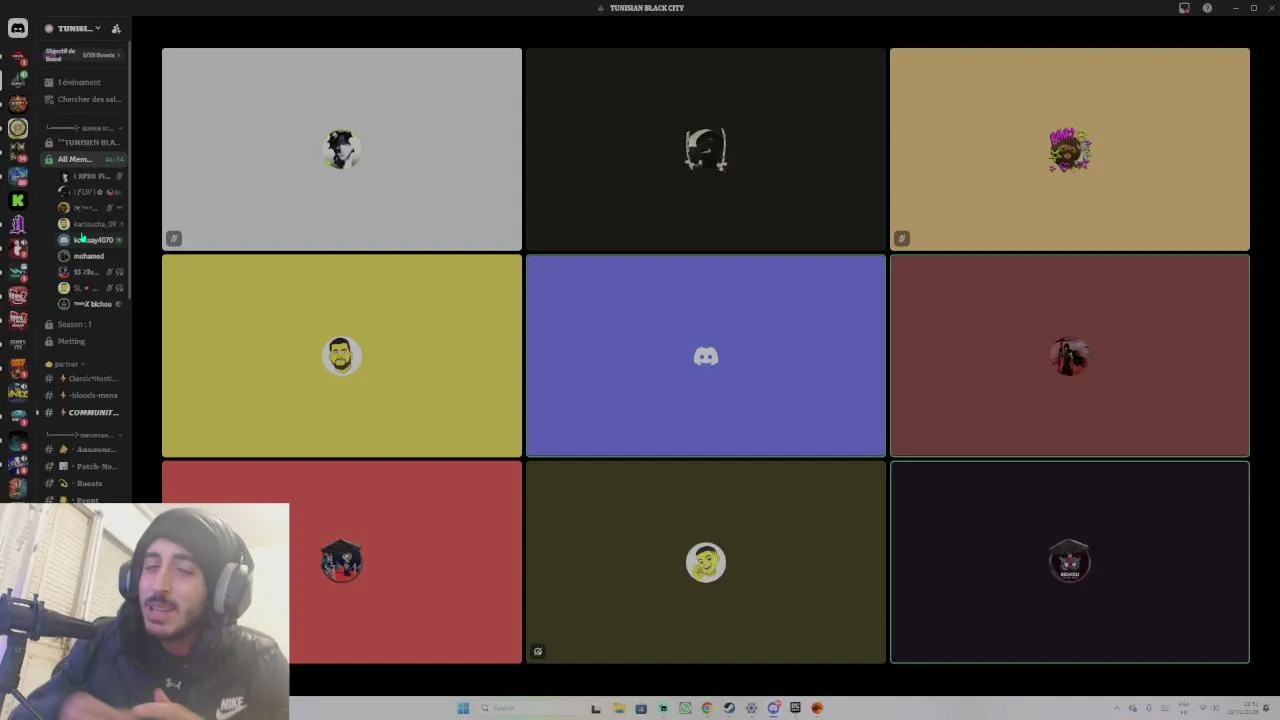Open the Classic Hosti... text channel
The width and height of the screenshot is (1280, 720).
pyautogui.click(x=83, y=378)
